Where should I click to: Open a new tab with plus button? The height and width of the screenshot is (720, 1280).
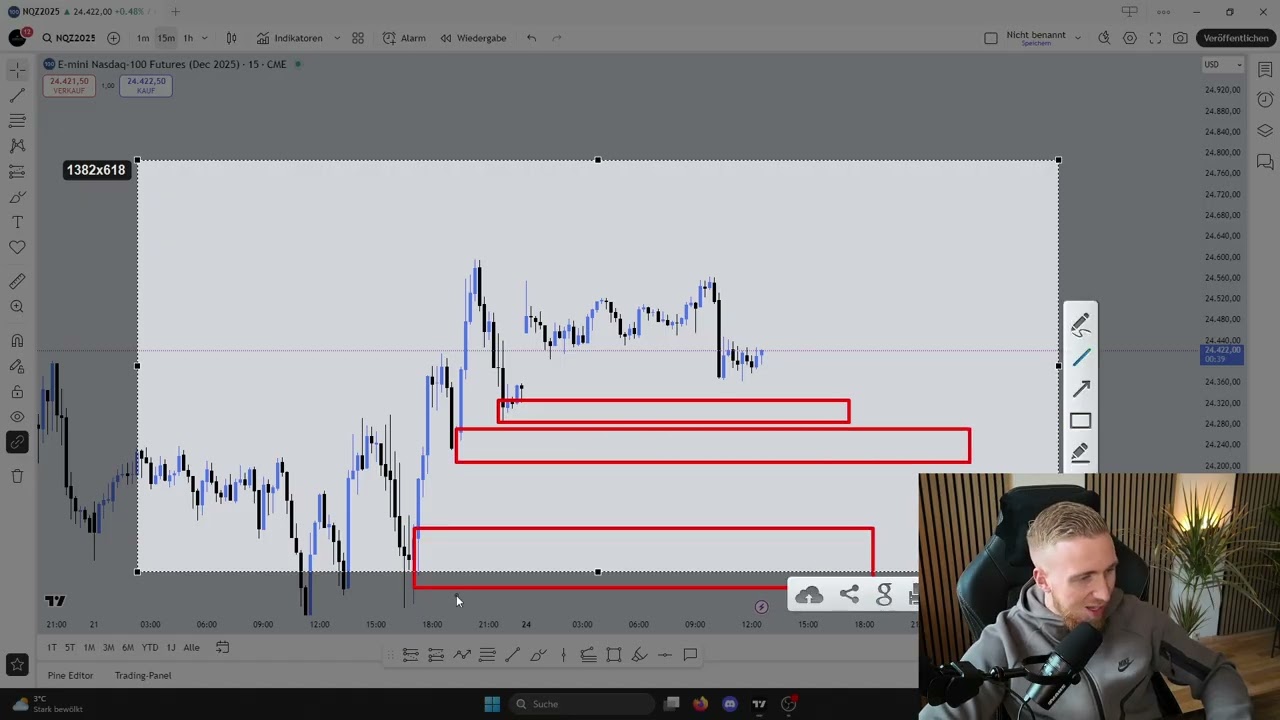click(176, 12)
